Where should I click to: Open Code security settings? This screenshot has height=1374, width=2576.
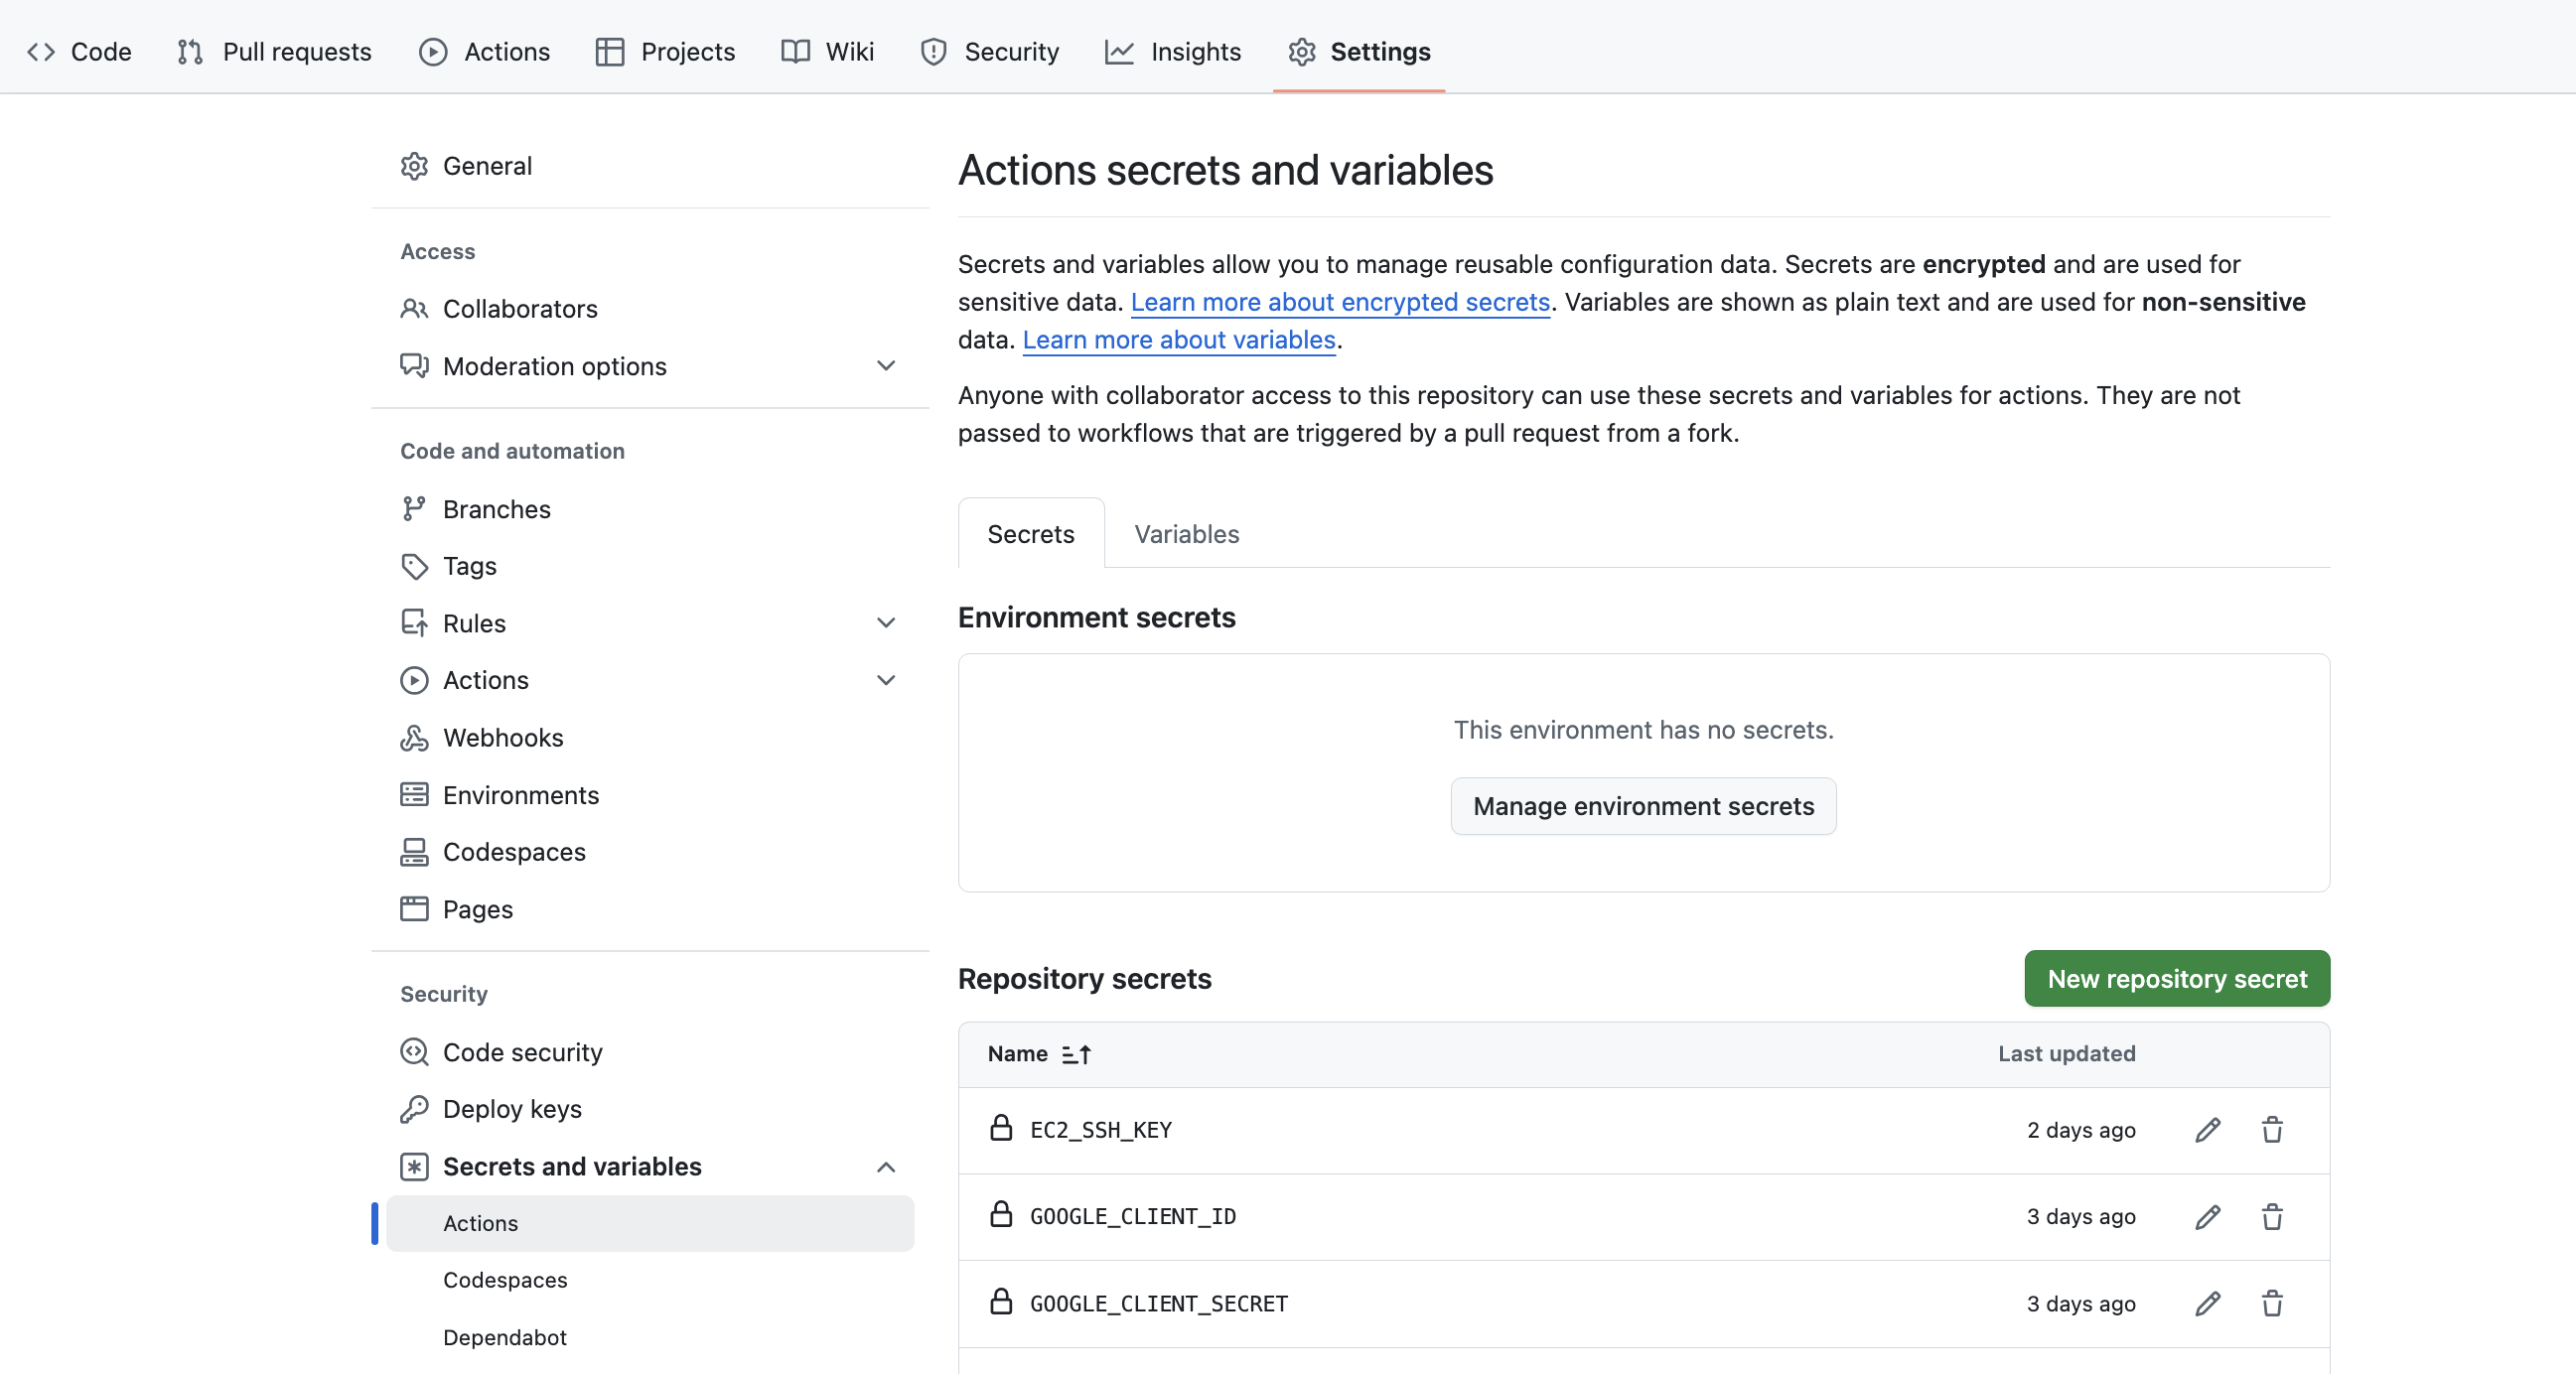522,1052
